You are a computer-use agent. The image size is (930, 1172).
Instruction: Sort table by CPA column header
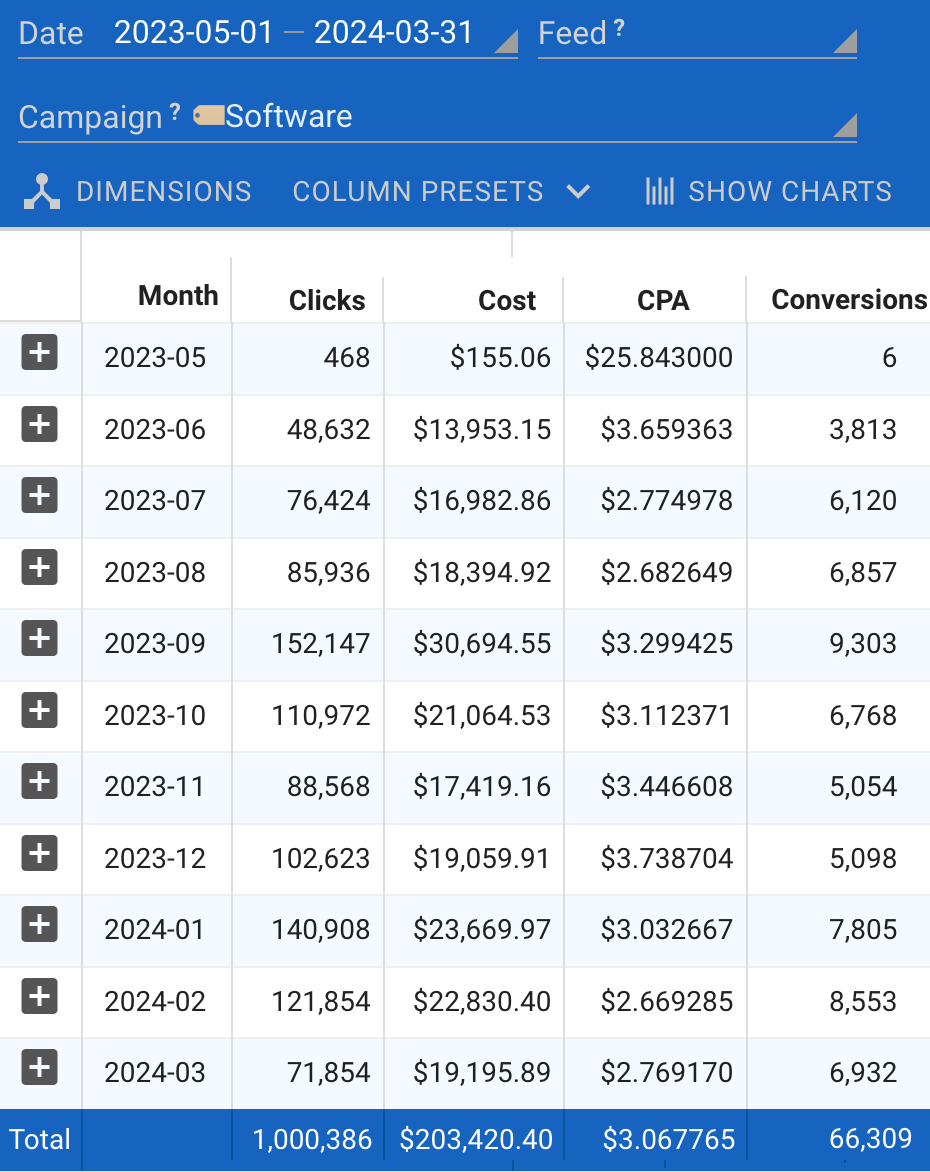click(x=663, y=300)
